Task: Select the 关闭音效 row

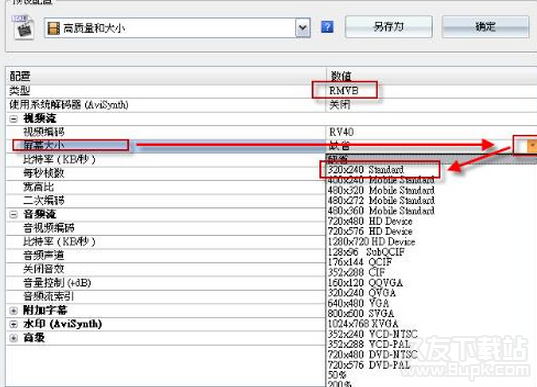Action: click(x=166, y=269)
